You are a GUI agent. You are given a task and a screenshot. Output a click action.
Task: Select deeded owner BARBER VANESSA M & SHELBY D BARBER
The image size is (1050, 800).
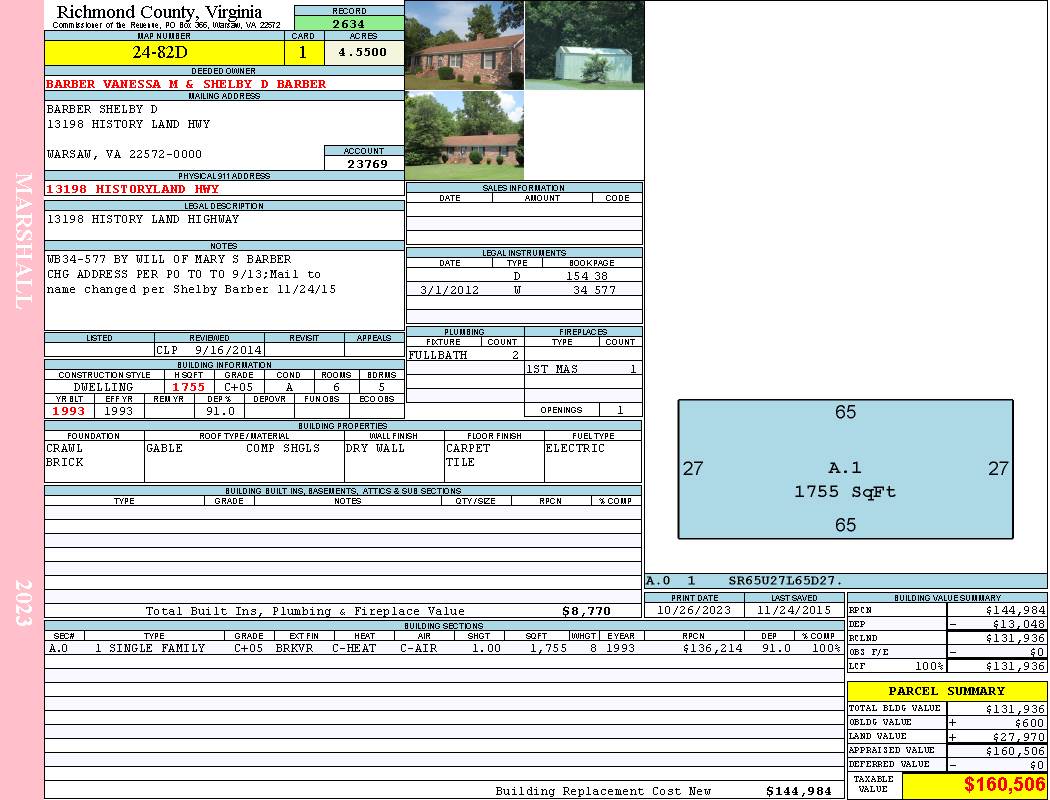coord(185,84)
